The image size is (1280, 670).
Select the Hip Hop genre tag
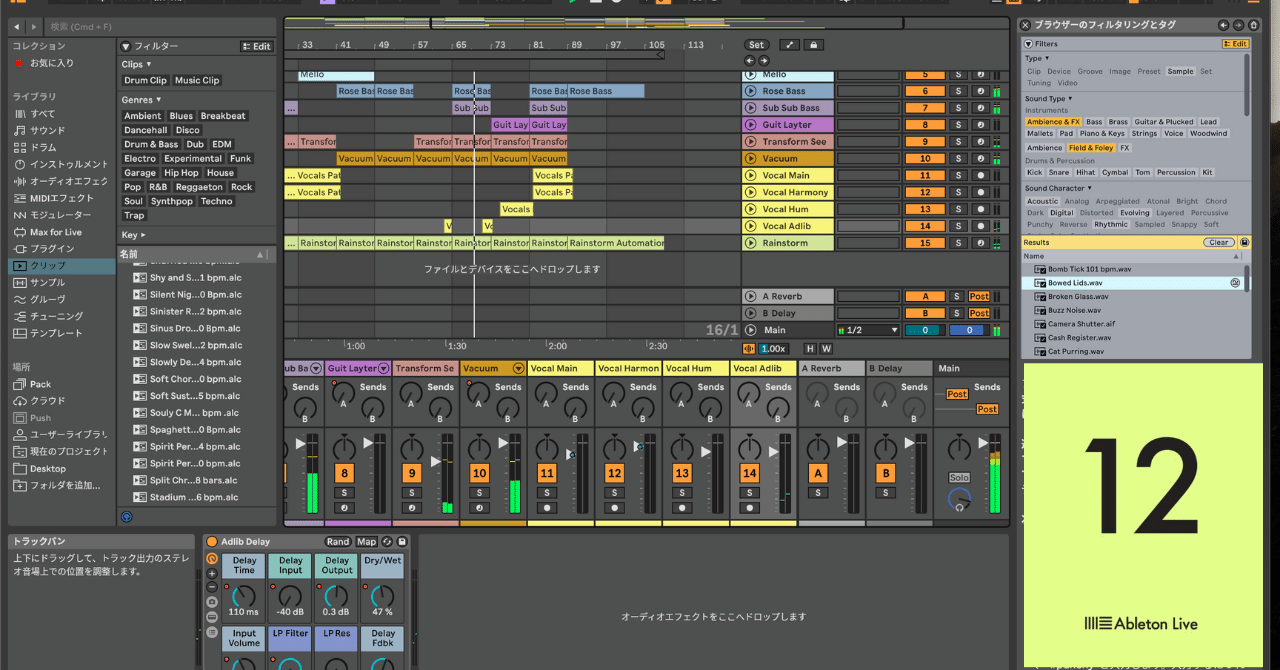coord(181,173)
